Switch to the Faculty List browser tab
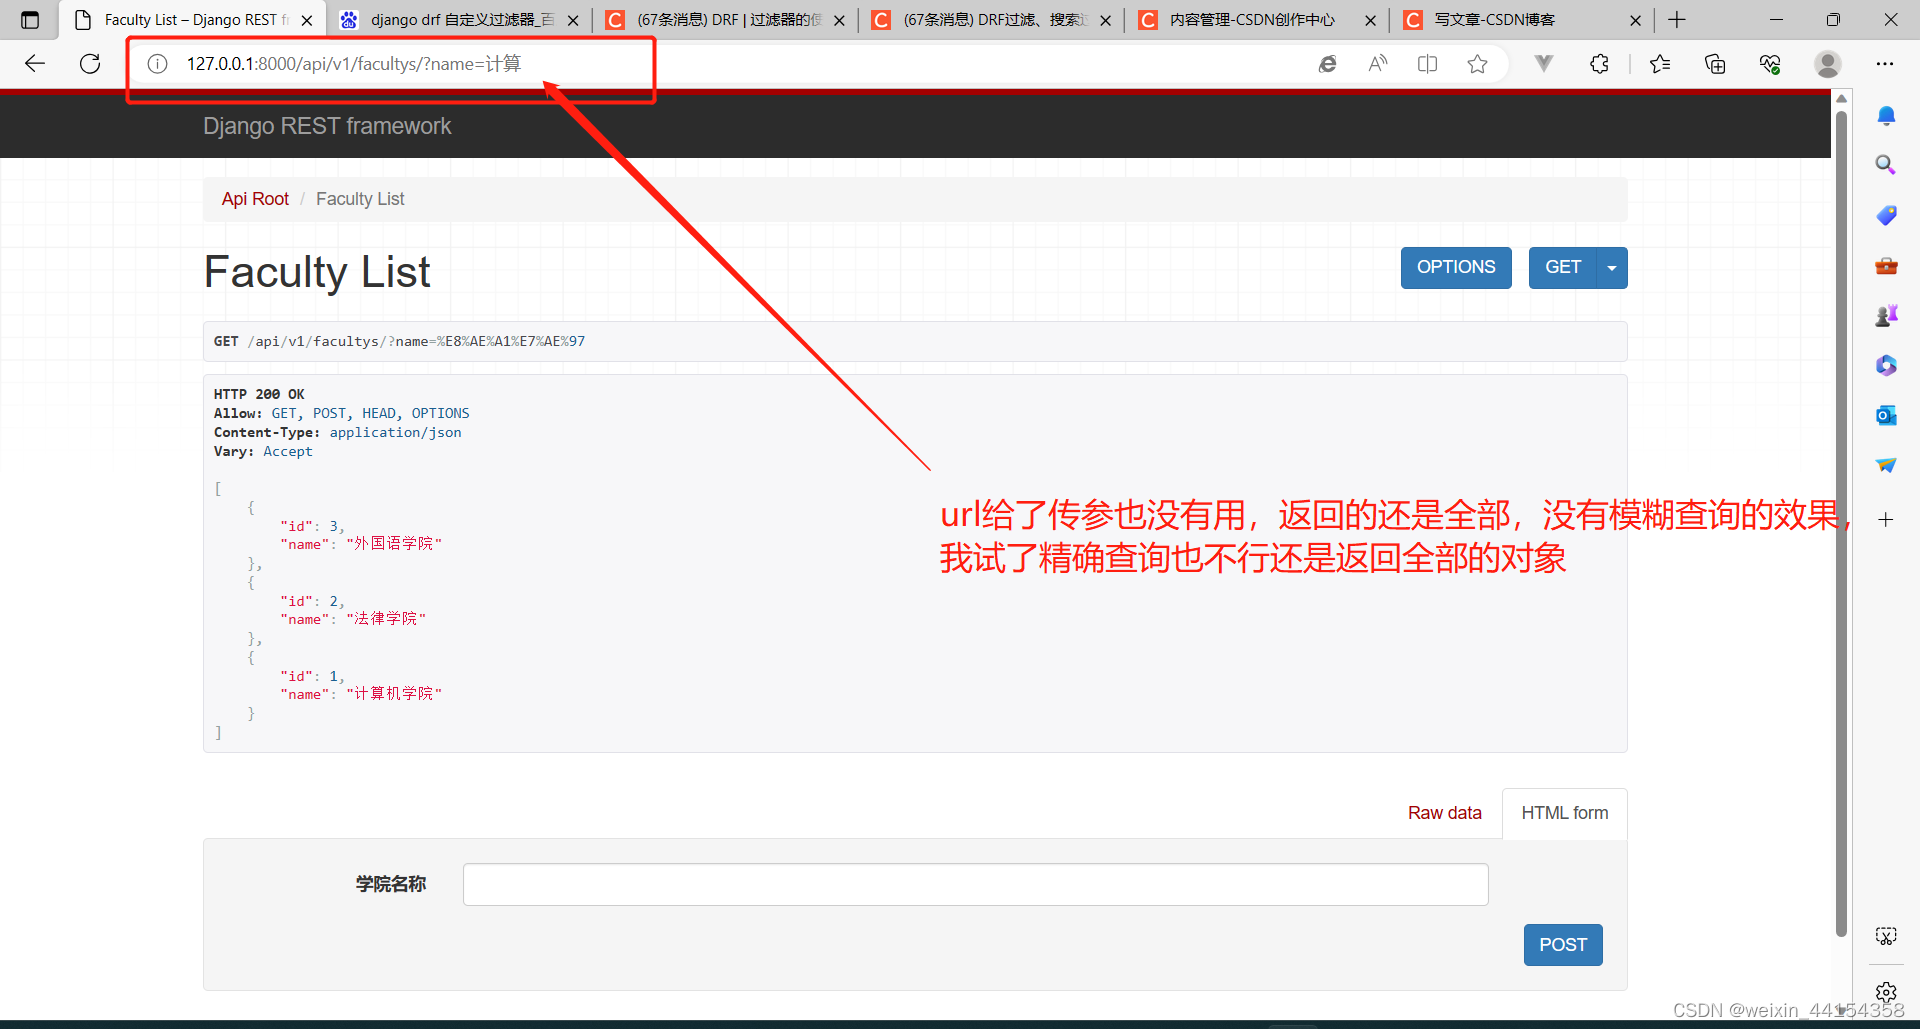Viewport: 1920px width, 1029px height. [x=193, y=20]
